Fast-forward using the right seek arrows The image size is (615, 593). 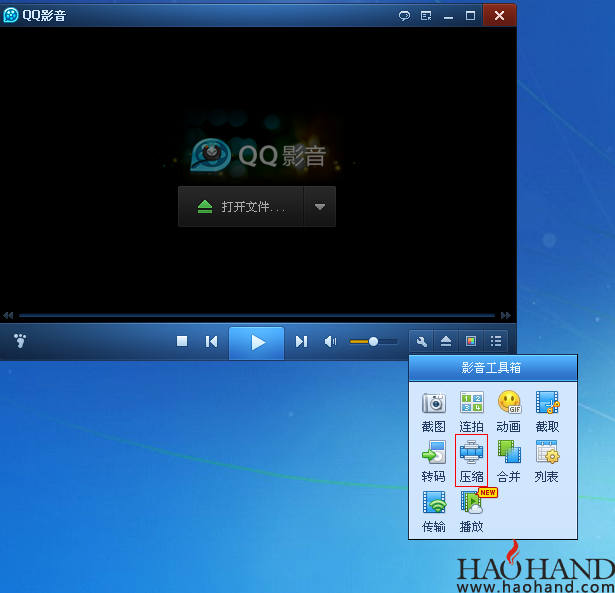(506, 315)
